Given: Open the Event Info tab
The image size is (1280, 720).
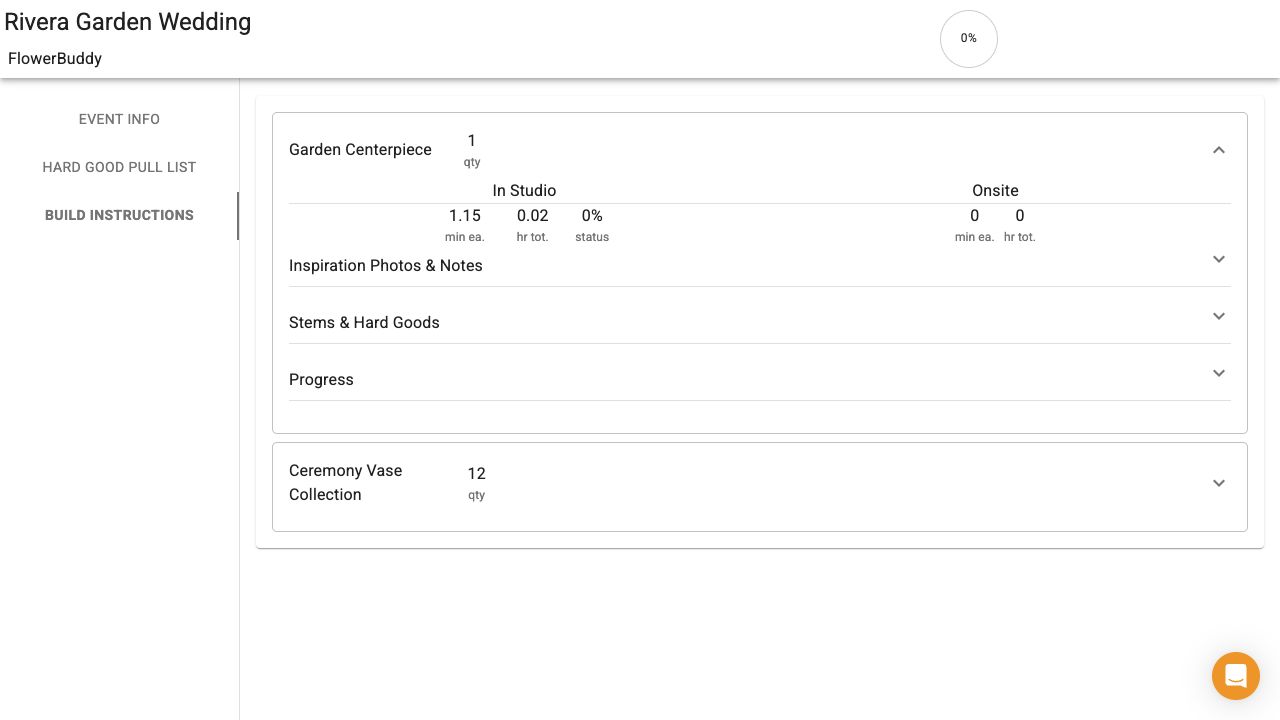Looking at the screenshot, I should coord(119,119).
